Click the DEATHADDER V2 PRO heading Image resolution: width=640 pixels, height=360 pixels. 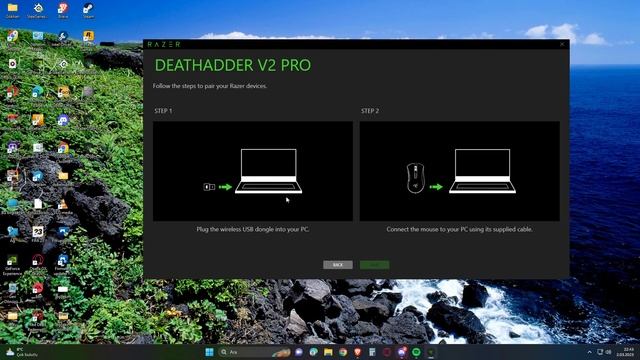click(x=233, y=65)
